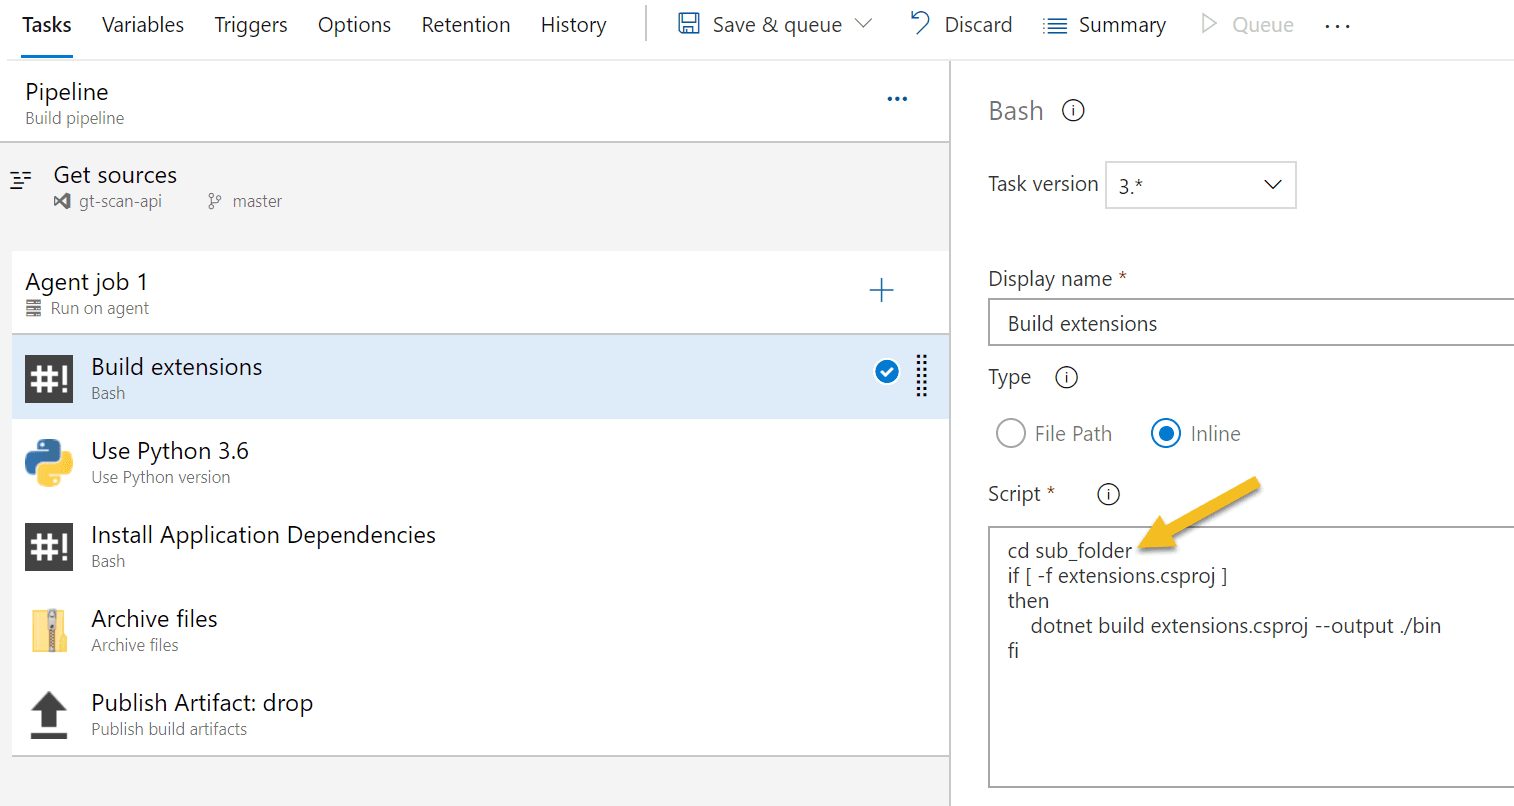Image resolution: width=1514 pixels, height=806 pixels.
Task: Open the Use Python 3.6 task
Action: [170, 450]
